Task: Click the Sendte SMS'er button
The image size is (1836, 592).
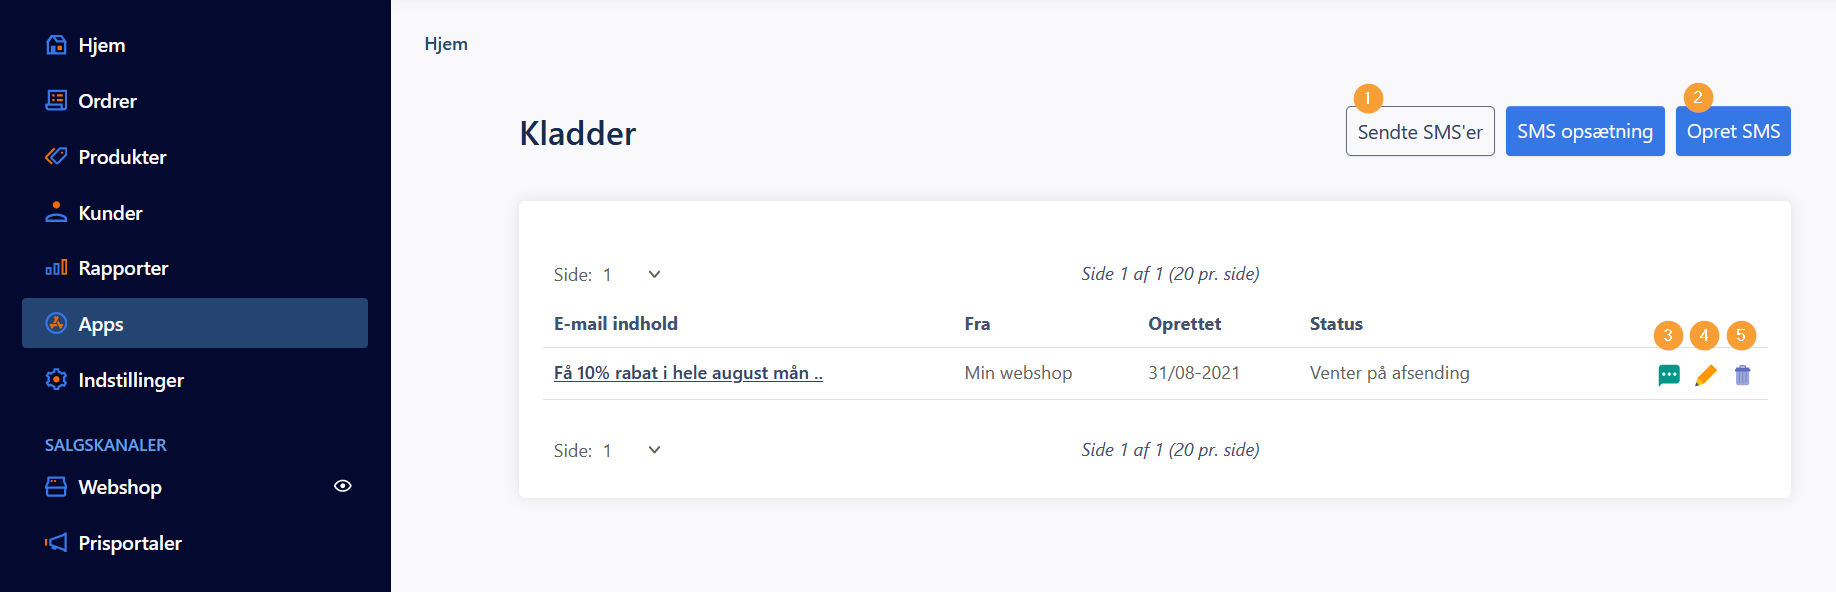Action: click(1420, 131)
